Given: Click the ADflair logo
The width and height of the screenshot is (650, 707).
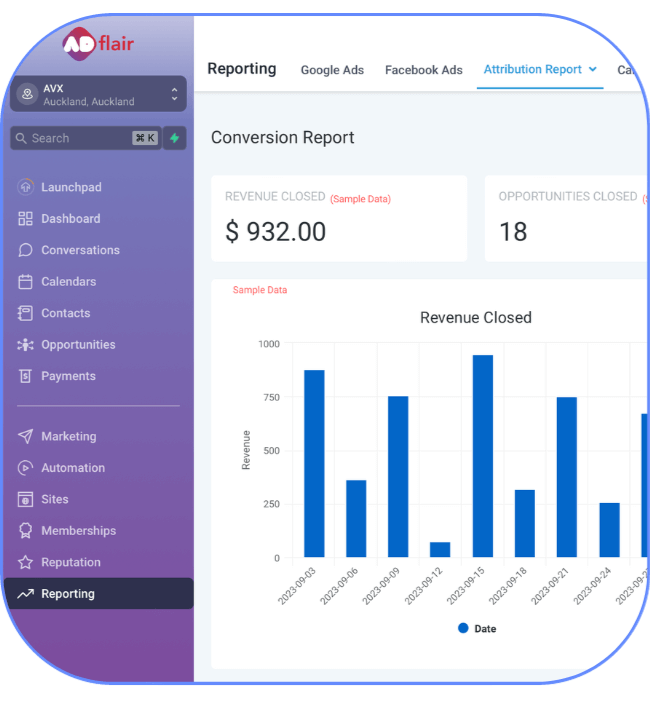Looking at the screenshot, I should [x=98, y=44].
